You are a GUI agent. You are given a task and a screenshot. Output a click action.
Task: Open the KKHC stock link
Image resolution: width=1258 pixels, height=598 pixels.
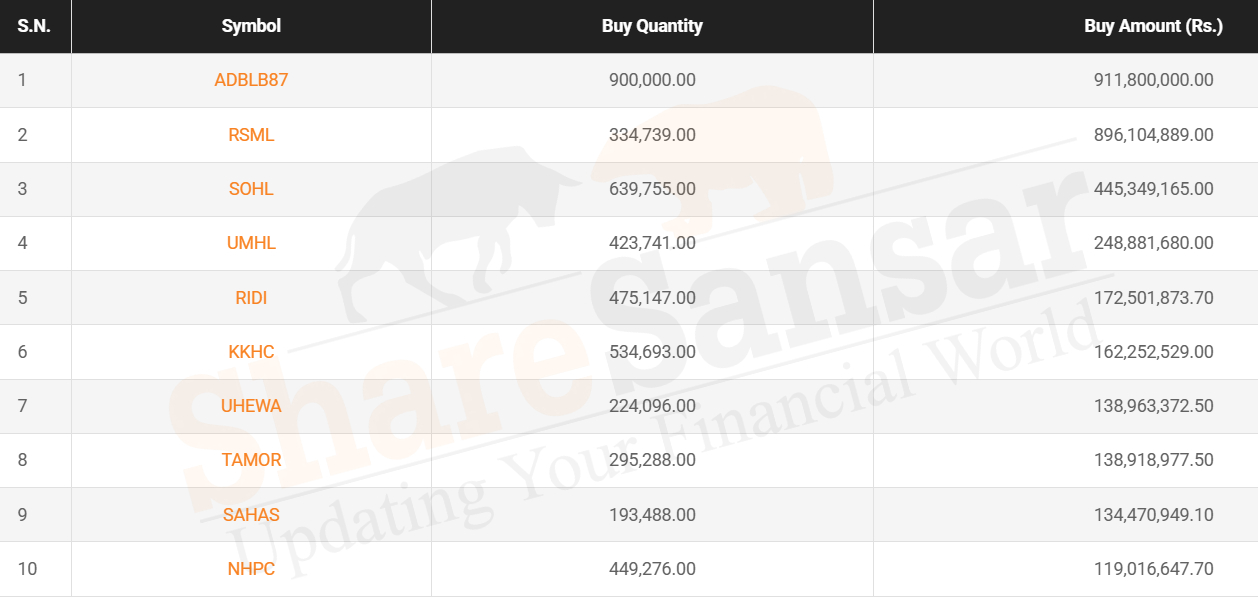(251, 352)
